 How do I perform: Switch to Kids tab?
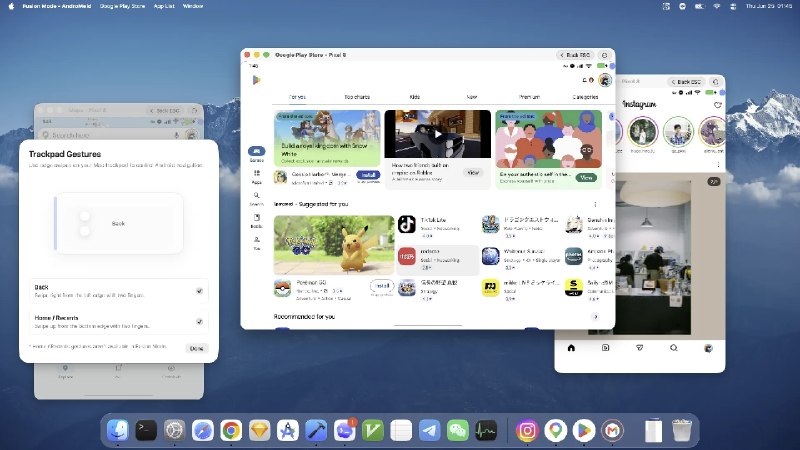tap(415, 97)
